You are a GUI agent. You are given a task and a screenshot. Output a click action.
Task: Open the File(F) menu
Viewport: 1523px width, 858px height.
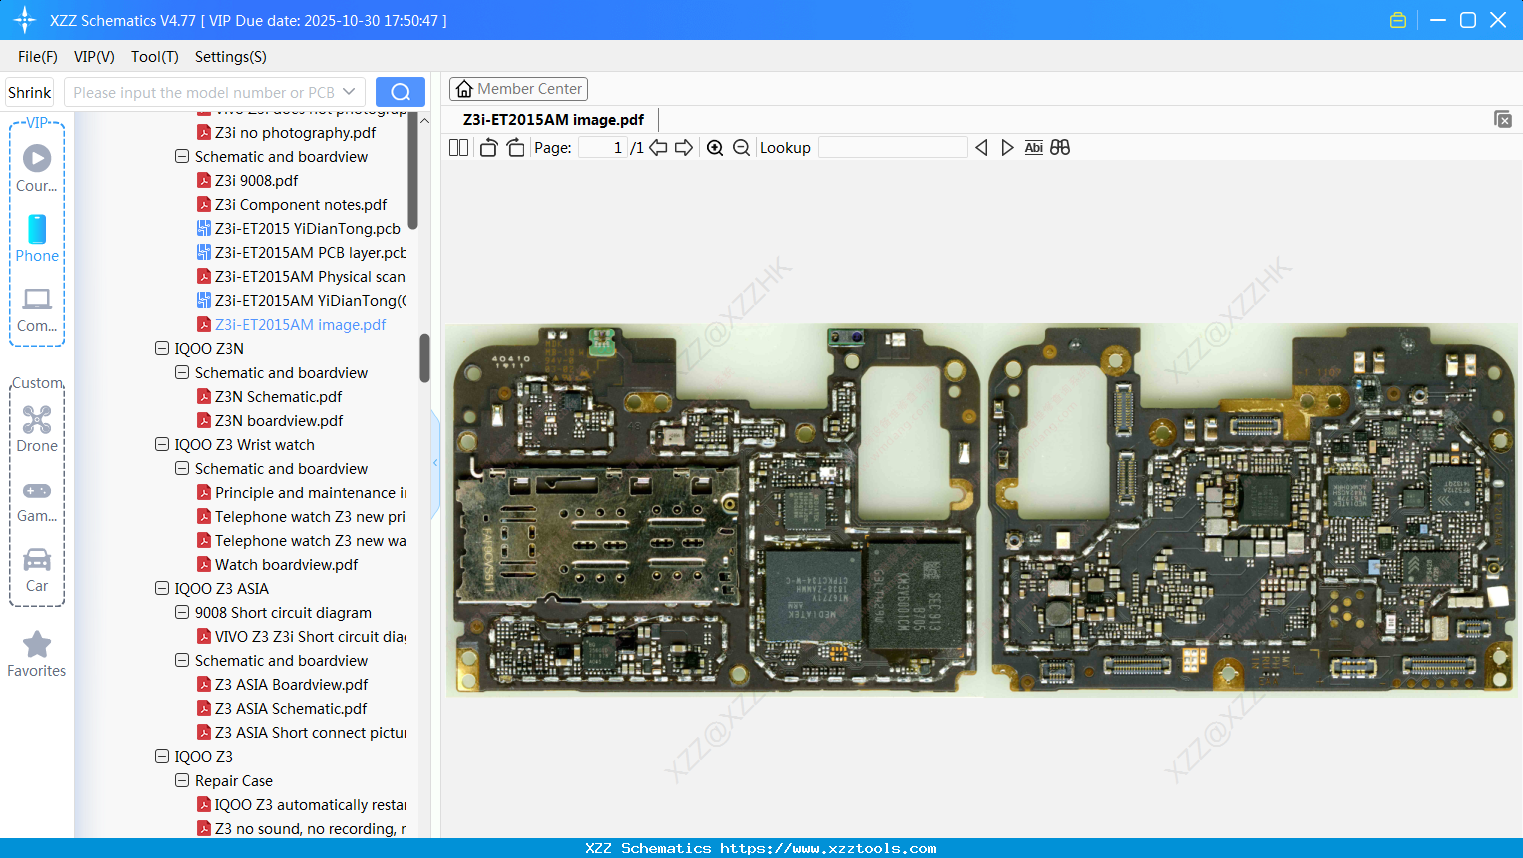[38, 57]
